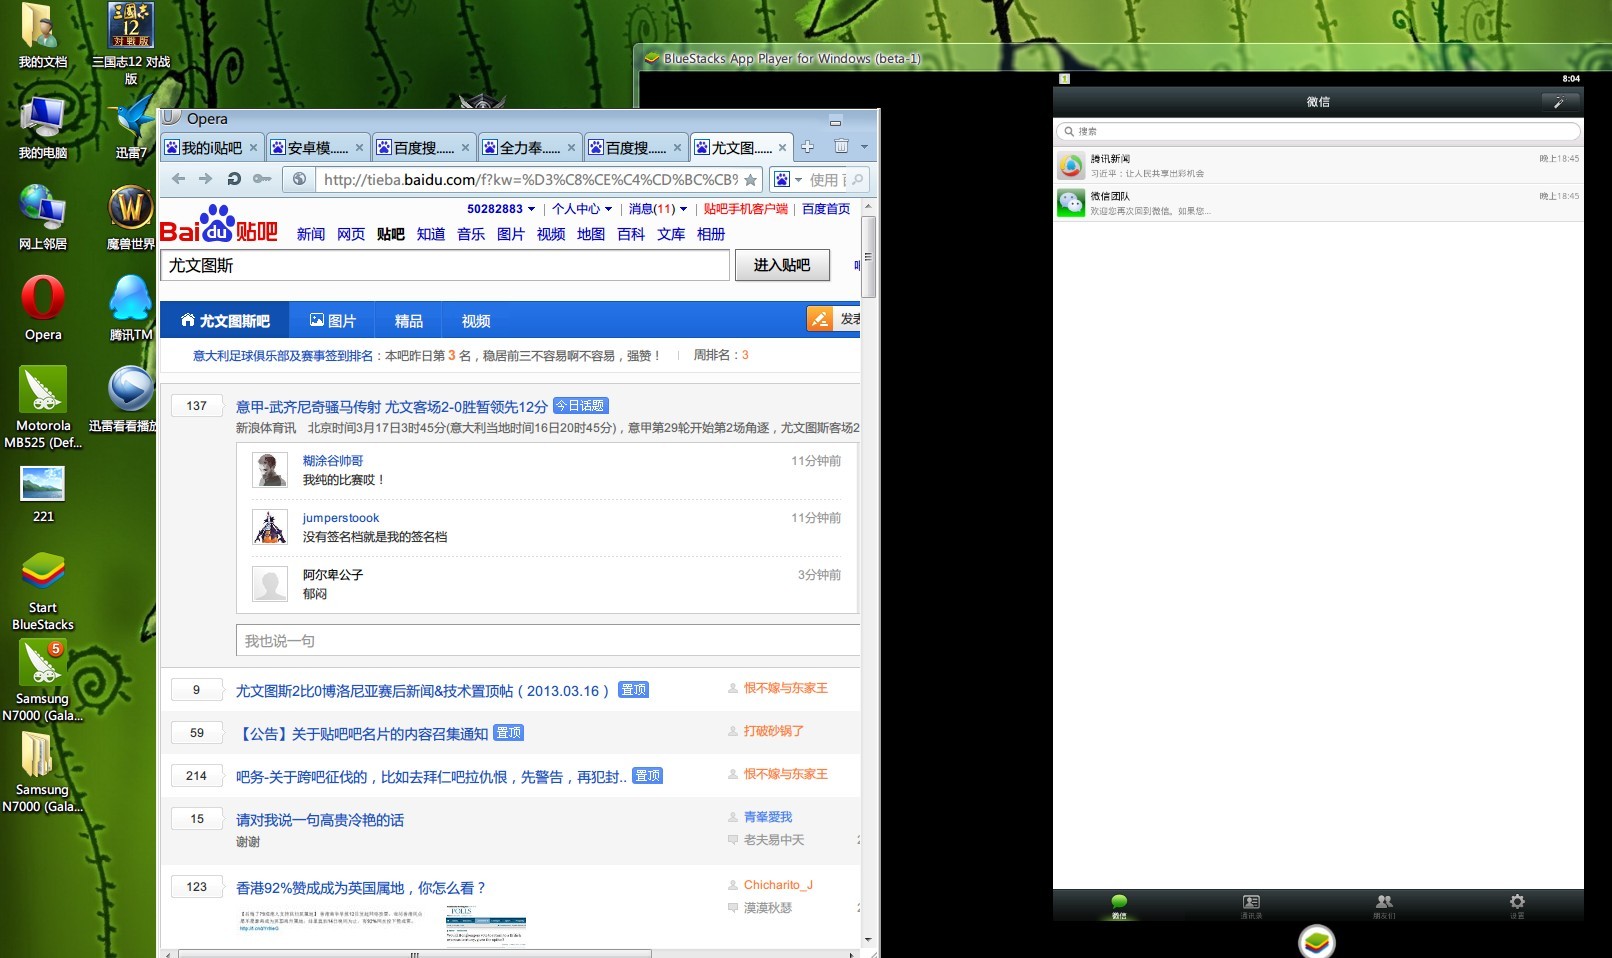Click the Opera address bar URL
Image resolution: width=1612 pixels, height=958 pixels.
pos(530,180)
